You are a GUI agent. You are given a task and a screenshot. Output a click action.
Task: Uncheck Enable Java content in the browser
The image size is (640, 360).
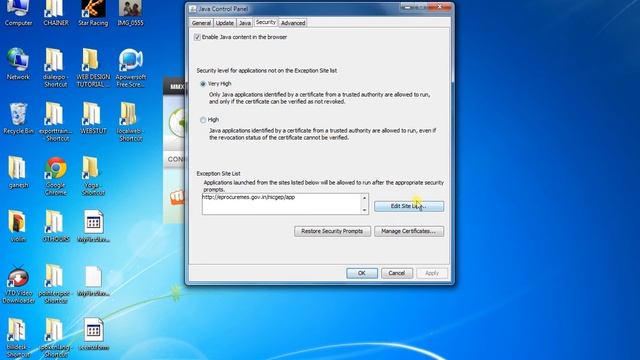pos(197,37)
